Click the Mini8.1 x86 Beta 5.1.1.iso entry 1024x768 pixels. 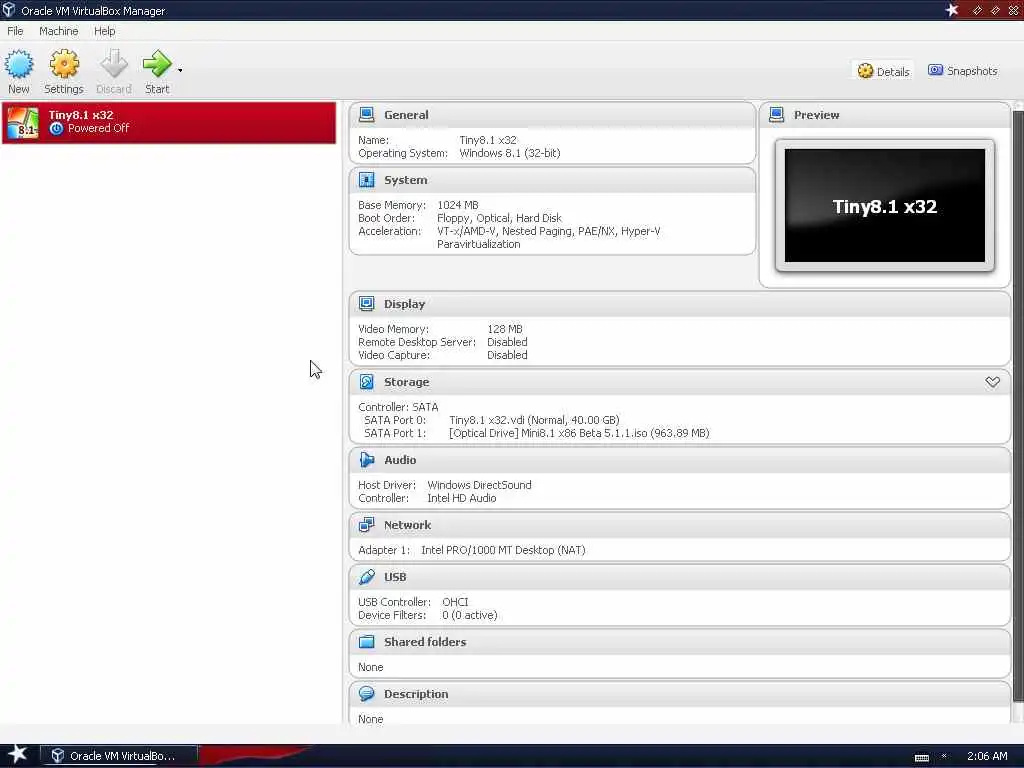pyautogui.click(x=579, y=433)
